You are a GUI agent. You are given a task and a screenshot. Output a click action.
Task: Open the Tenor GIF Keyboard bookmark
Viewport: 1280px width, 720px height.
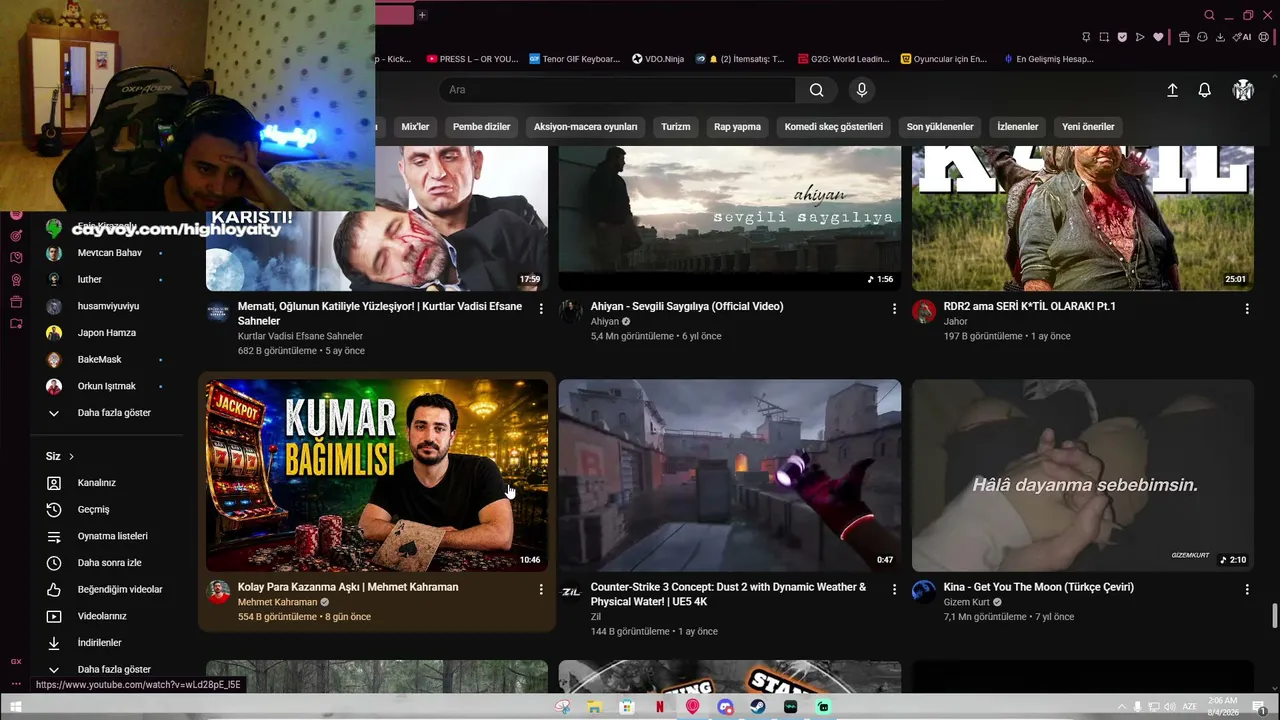coord(575,59)
